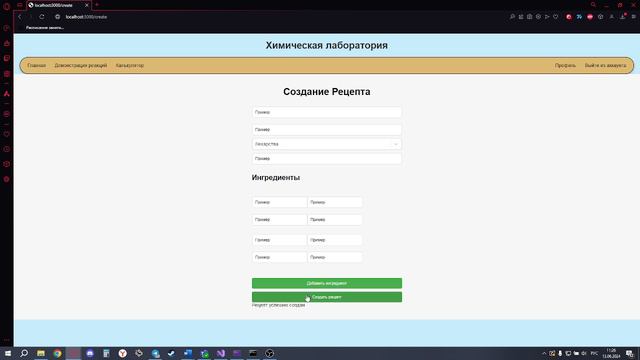This screenshot has width=640, height=360.
Task: Launch Google Chrome from the taskbar
Action: [58, 353]
